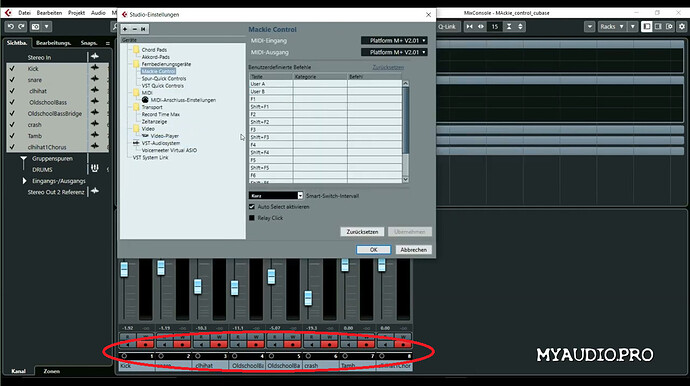Click the reset icon next to the minus button
This screenshot has width=690, height=386.
pyautogui.click(x=143, y=29)
